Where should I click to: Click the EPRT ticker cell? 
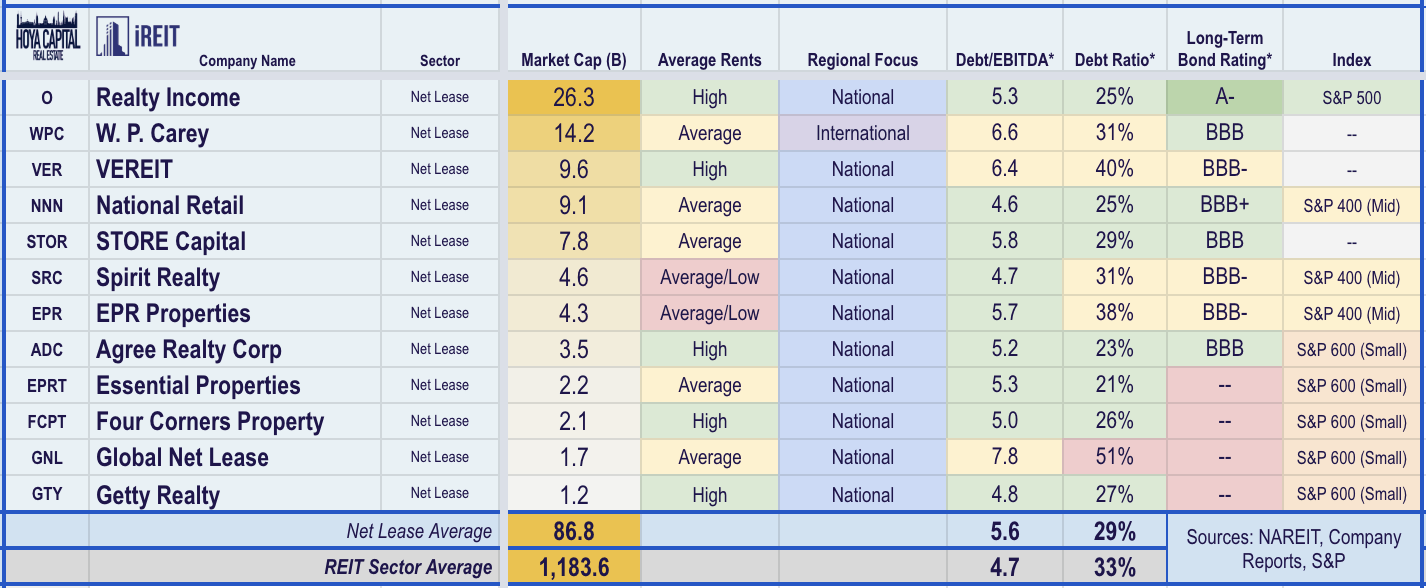tap(47, 386)
